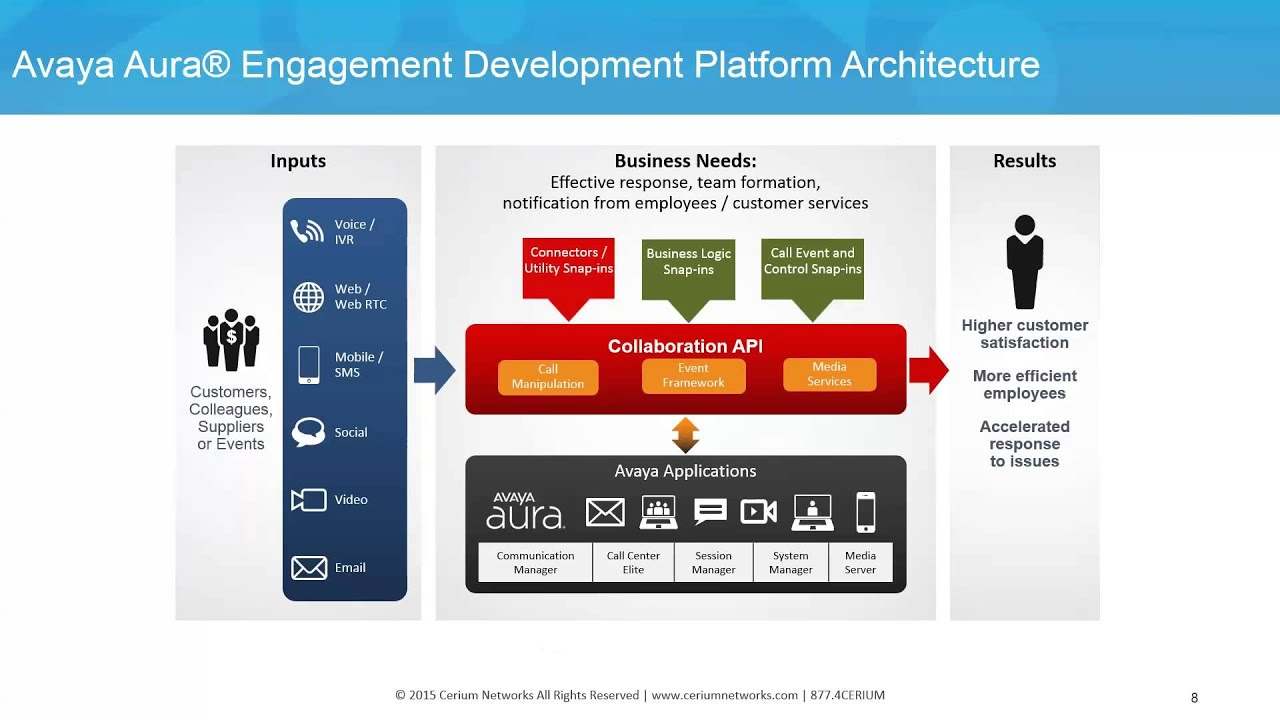The width and height of the screenshot is (1280, 720).
Task: Expand the Call Event and Control Snap-ins callout
Action: [x=812, y=262]
